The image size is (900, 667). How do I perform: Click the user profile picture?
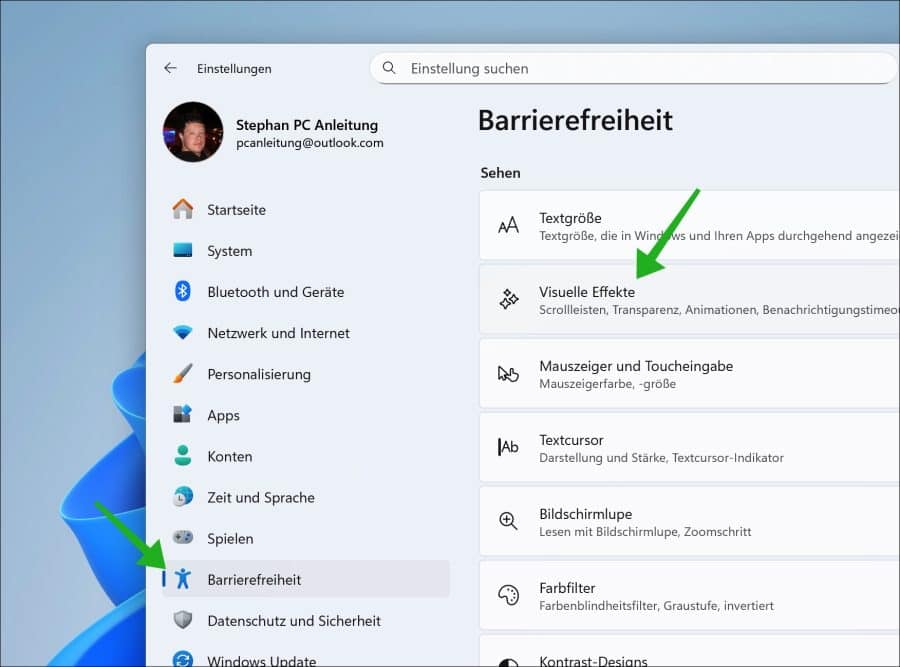(x=193, y=132)
